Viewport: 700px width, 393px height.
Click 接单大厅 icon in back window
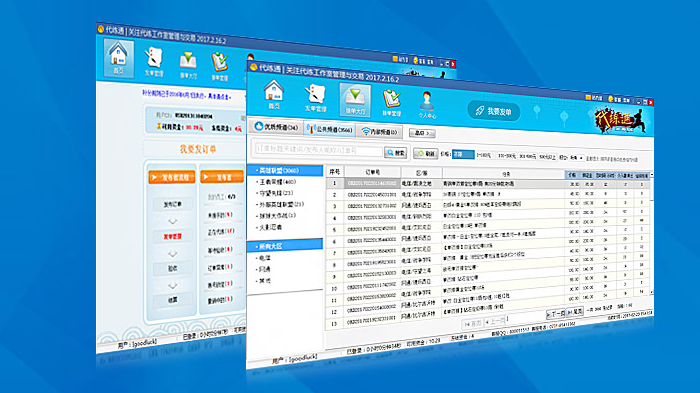click(188, 65)
